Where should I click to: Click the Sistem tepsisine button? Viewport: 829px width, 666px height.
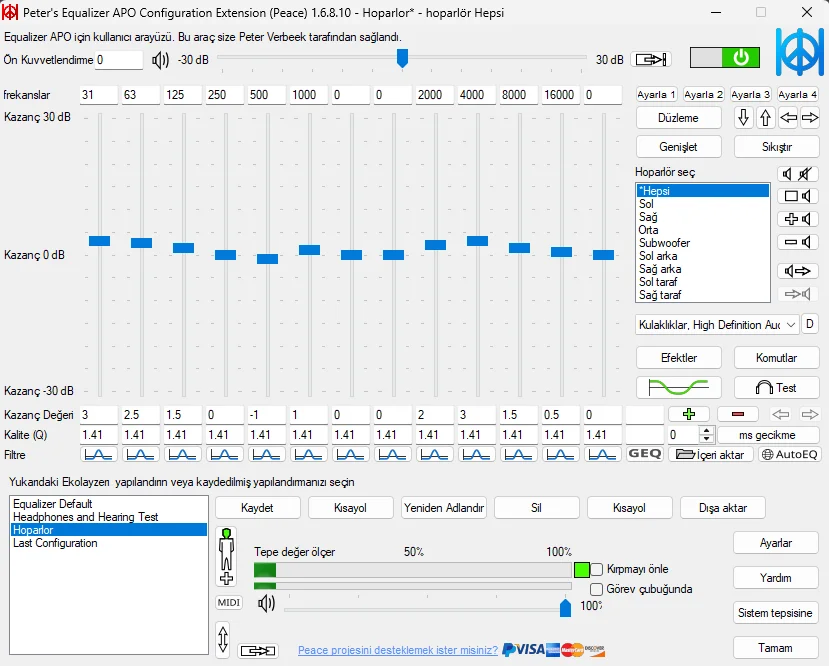pos(776,613)
